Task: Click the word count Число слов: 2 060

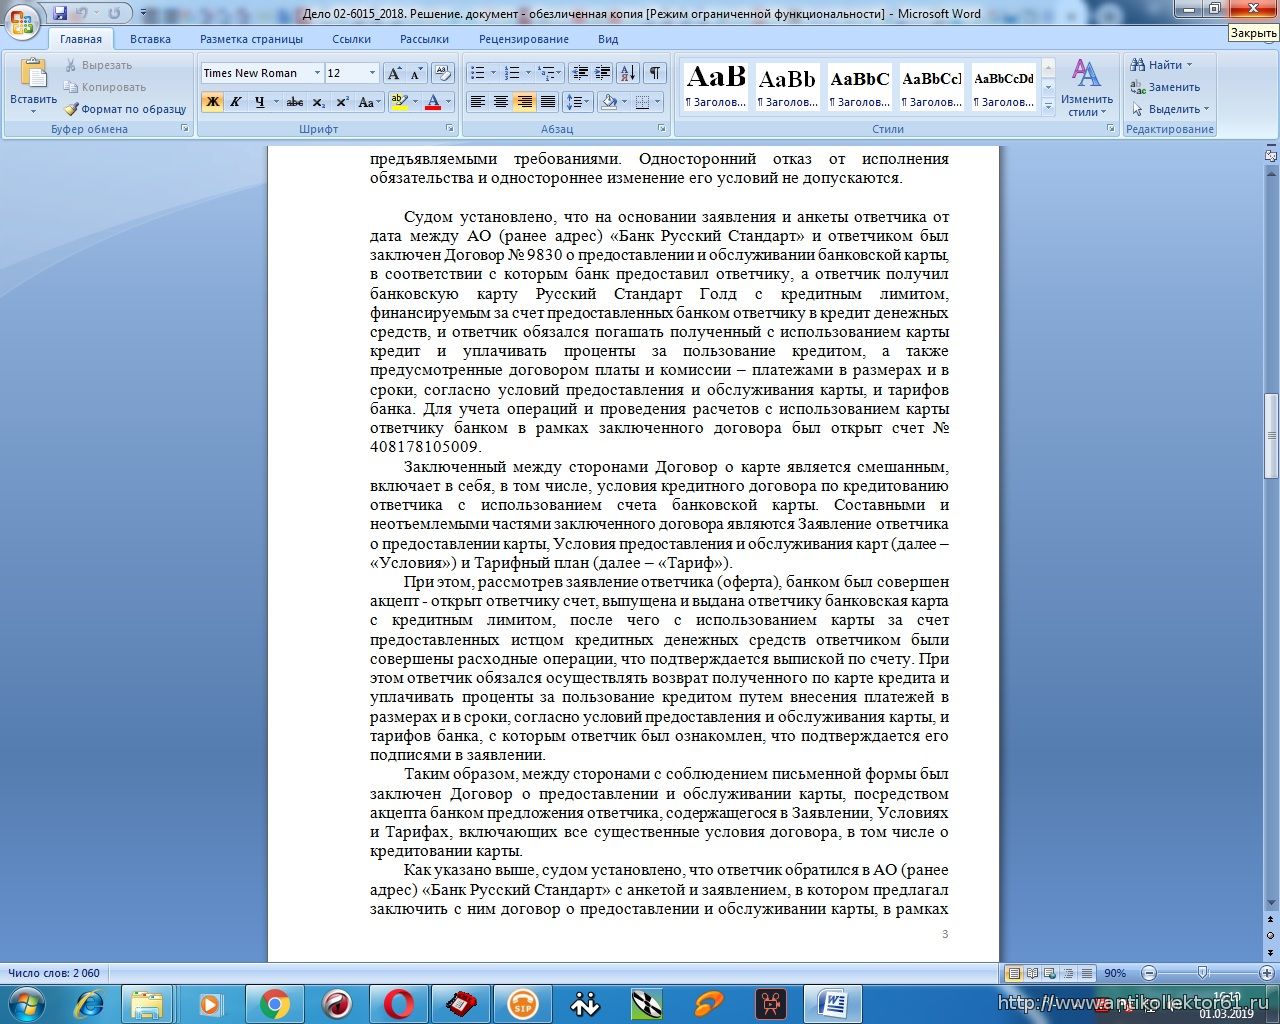Action: click(x=54, y=973)
